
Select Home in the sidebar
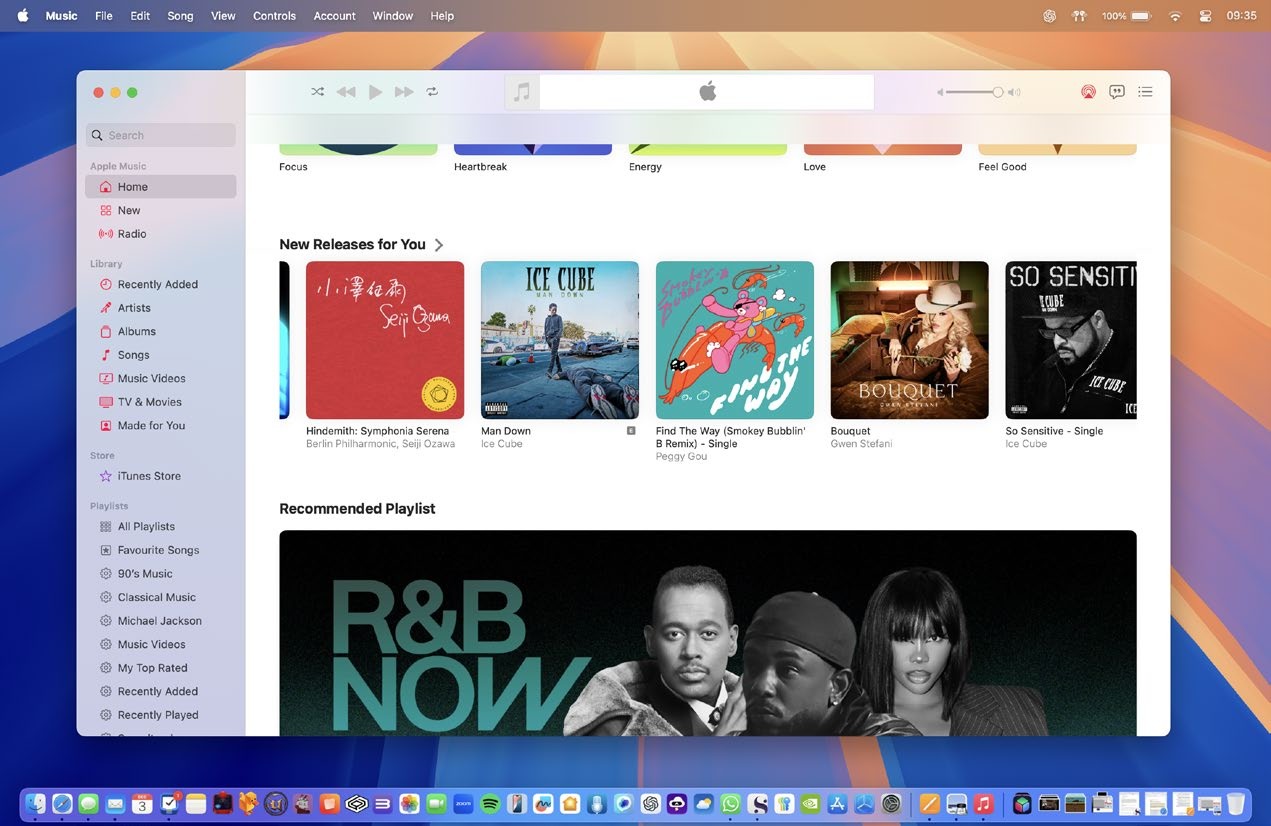coord(161,187)
